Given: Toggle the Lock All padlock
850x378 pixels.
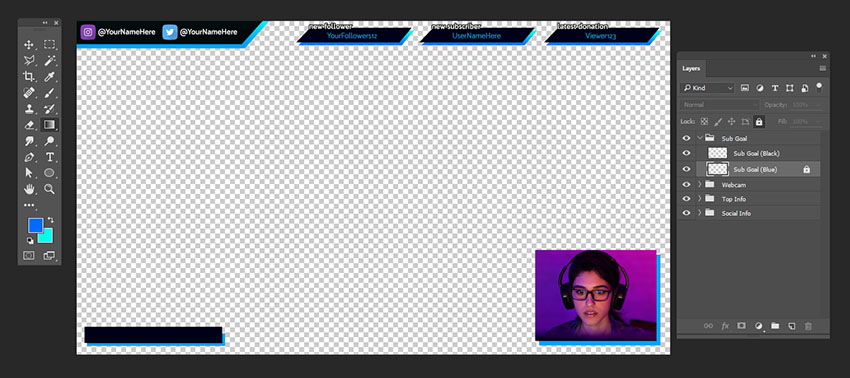Looking at the screenshot, I should 759,122.
